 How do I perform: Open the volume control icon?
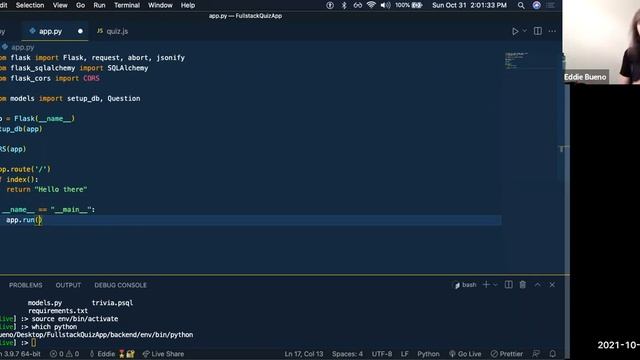click(x=385, y=5)
